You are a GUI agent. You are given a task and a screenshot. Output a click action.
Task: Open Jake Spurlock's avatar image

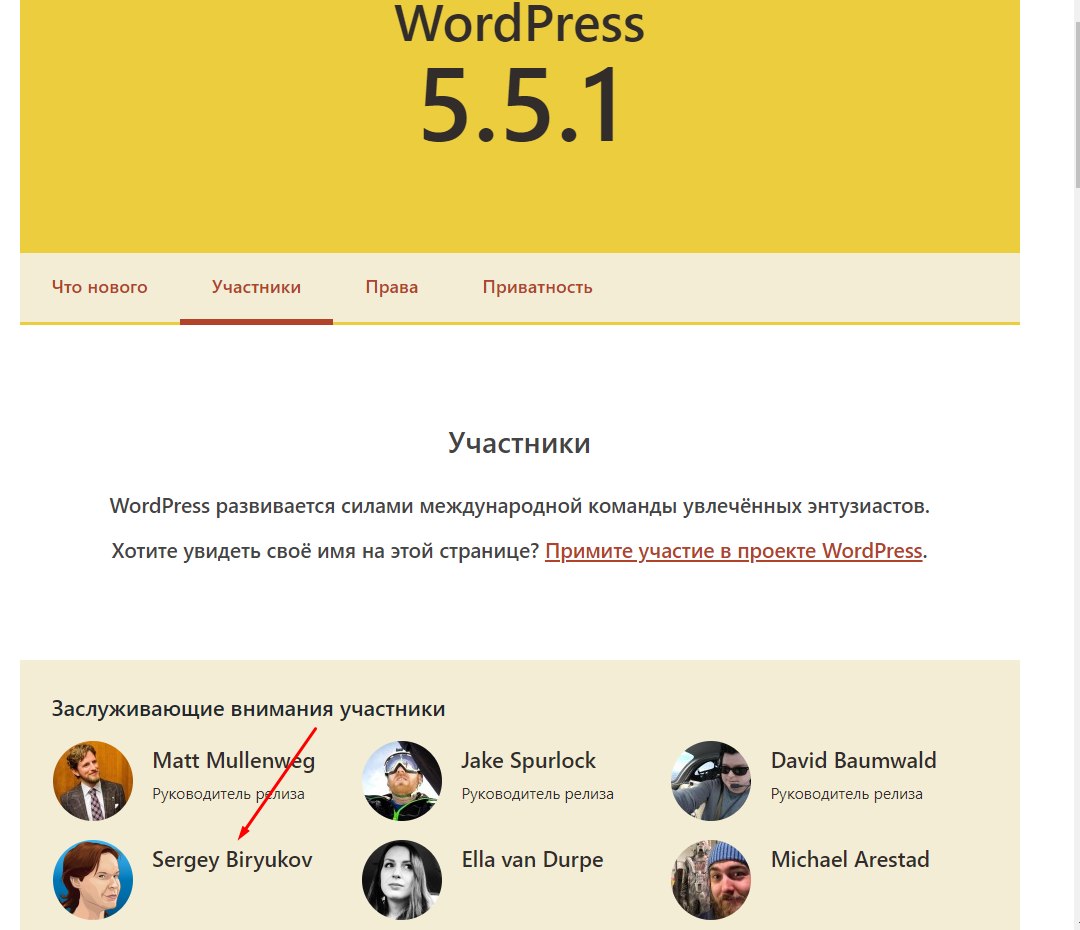pyautogui.click(x=402, y=781)
